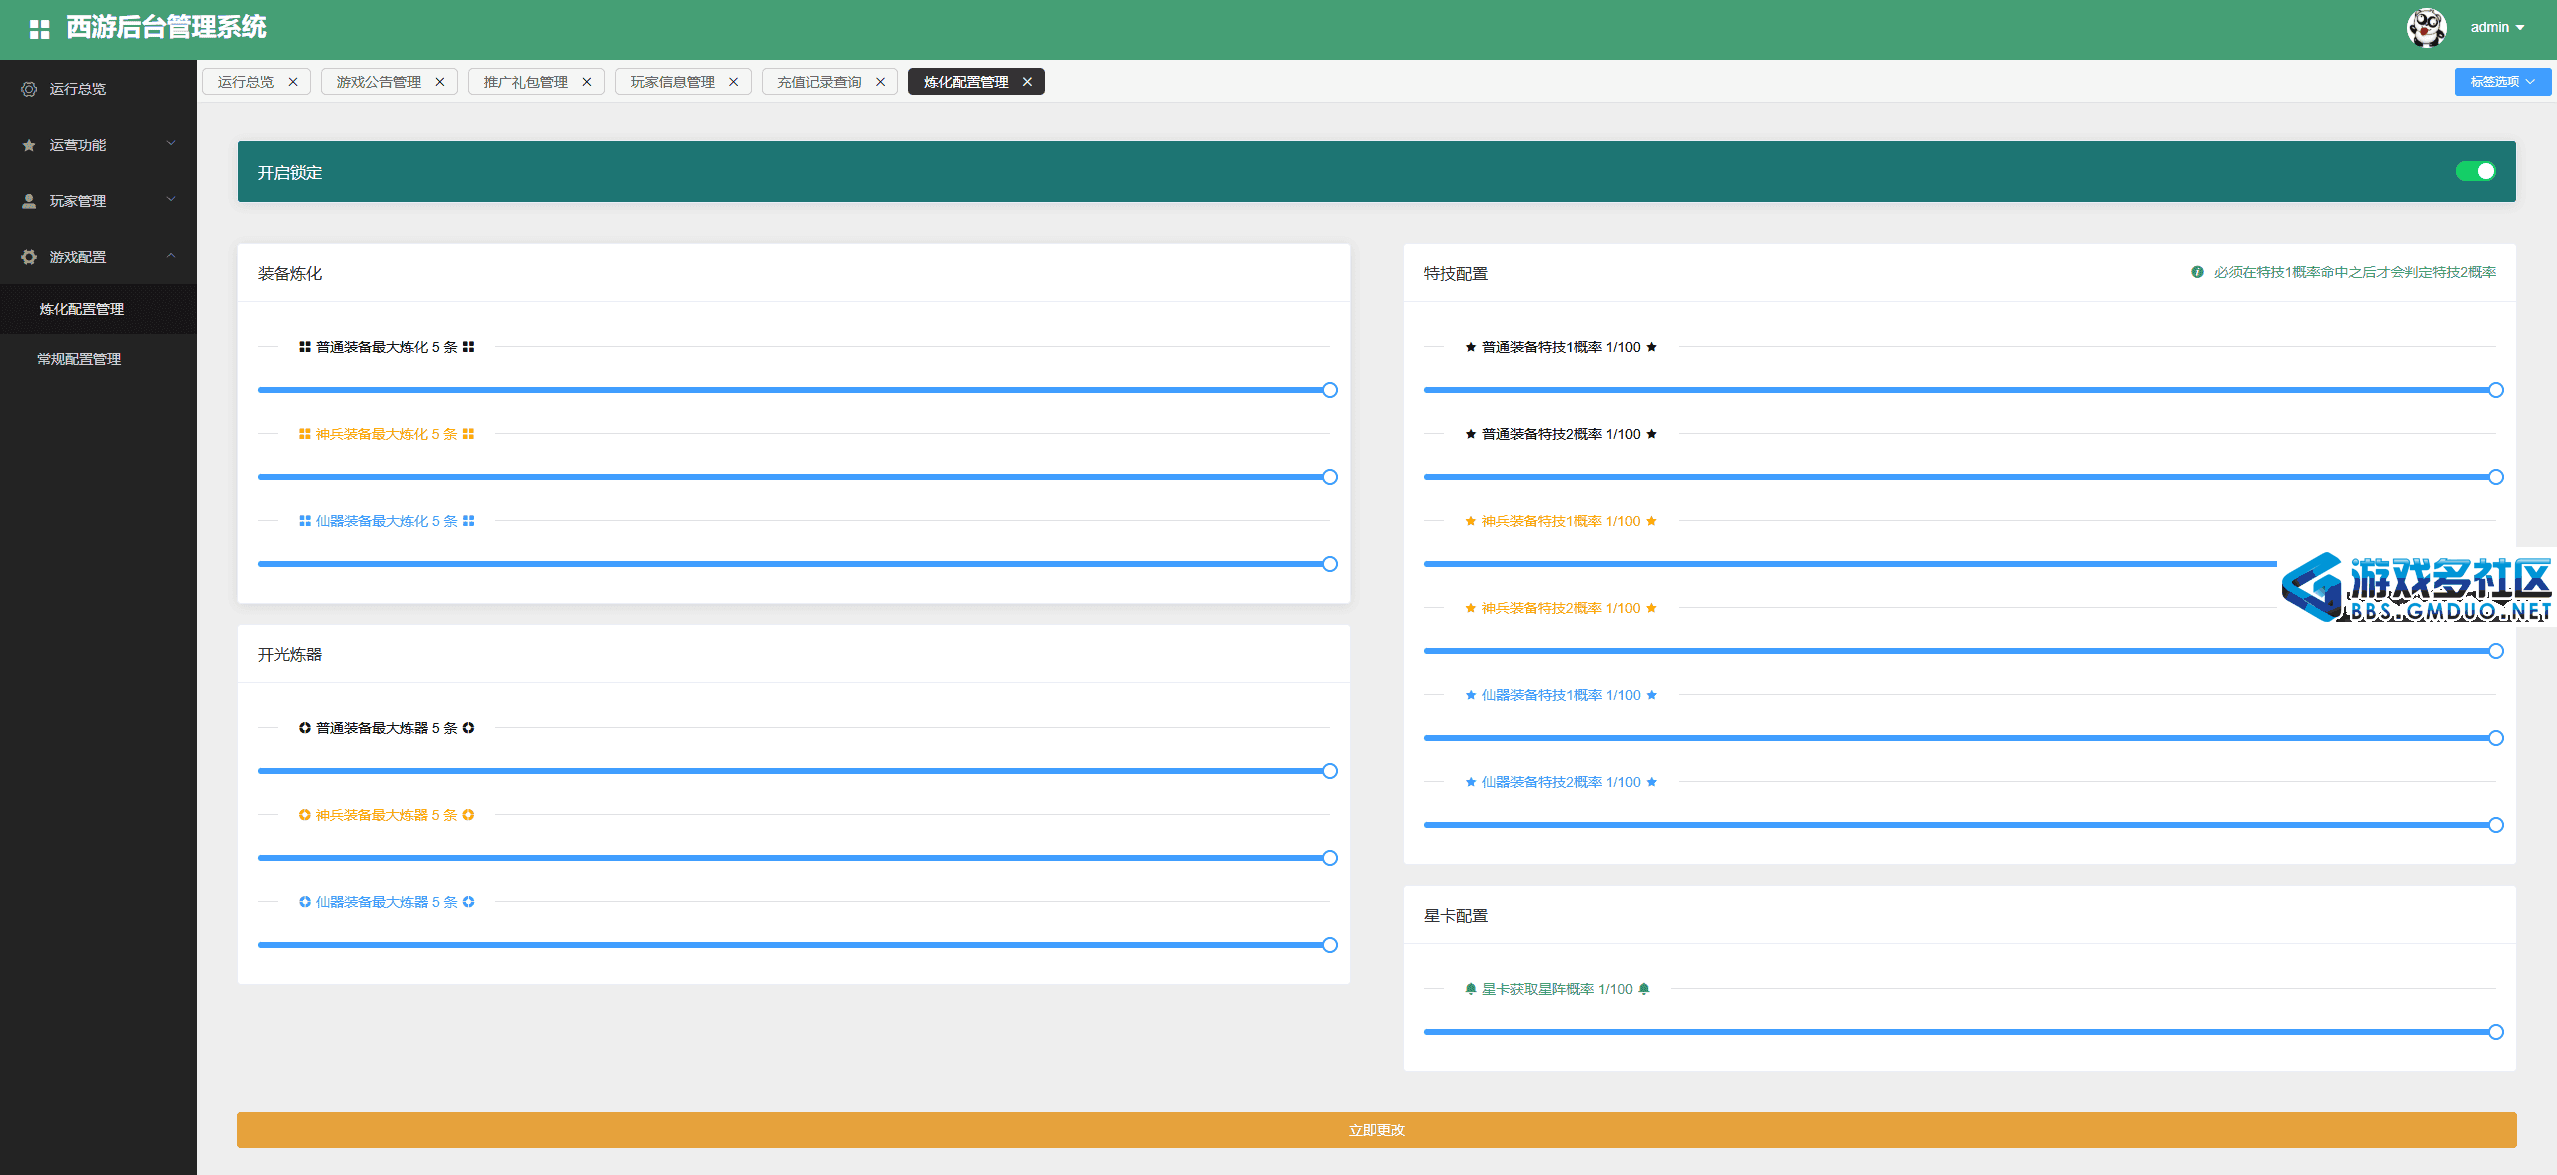Click blue star left of 仙器装备特技1概率
The image size is (2557, 1175).
(1471, 695)
